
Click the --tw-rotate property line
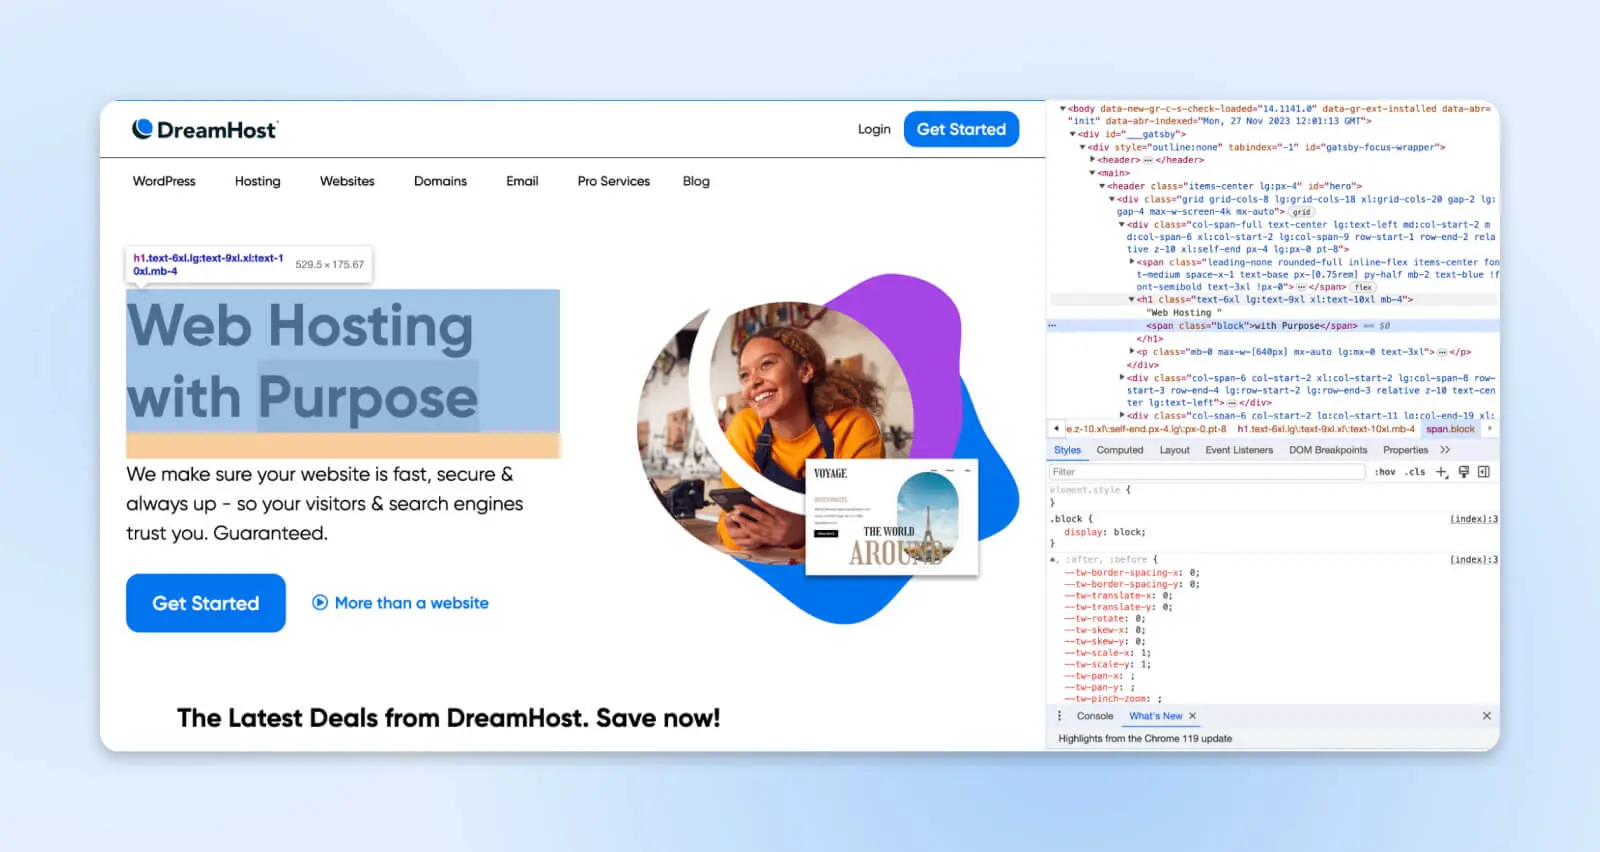1106,619
